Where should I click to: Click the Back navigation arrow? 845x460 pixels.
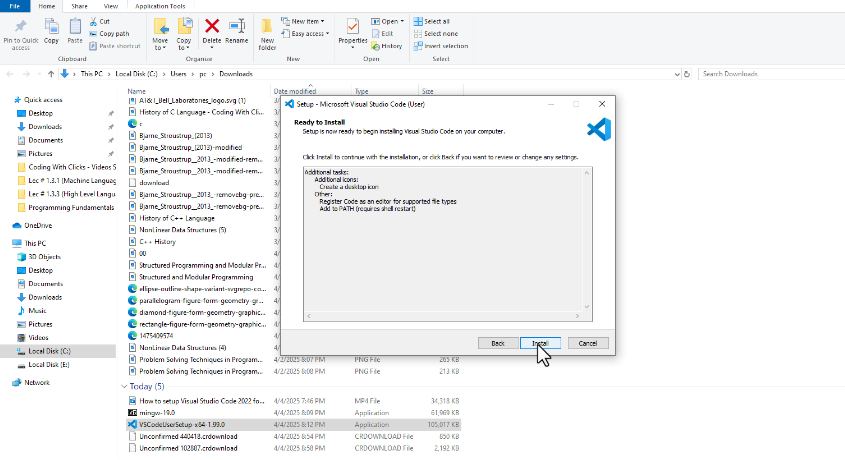click(10, 74)
